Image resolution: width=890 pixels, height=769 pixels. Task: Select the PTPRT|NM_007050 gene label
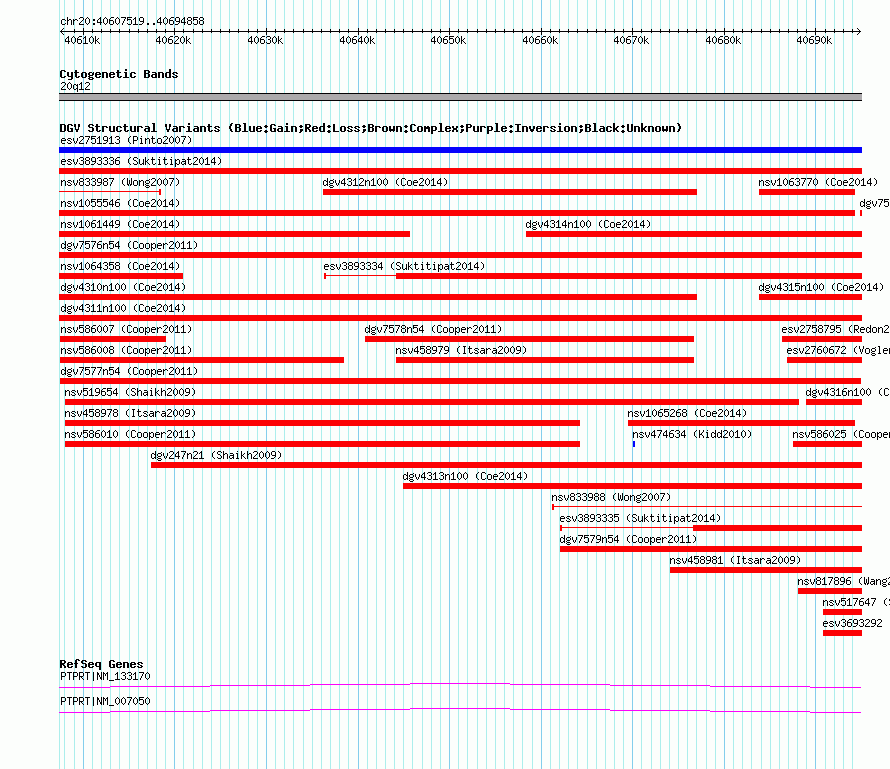105,701
